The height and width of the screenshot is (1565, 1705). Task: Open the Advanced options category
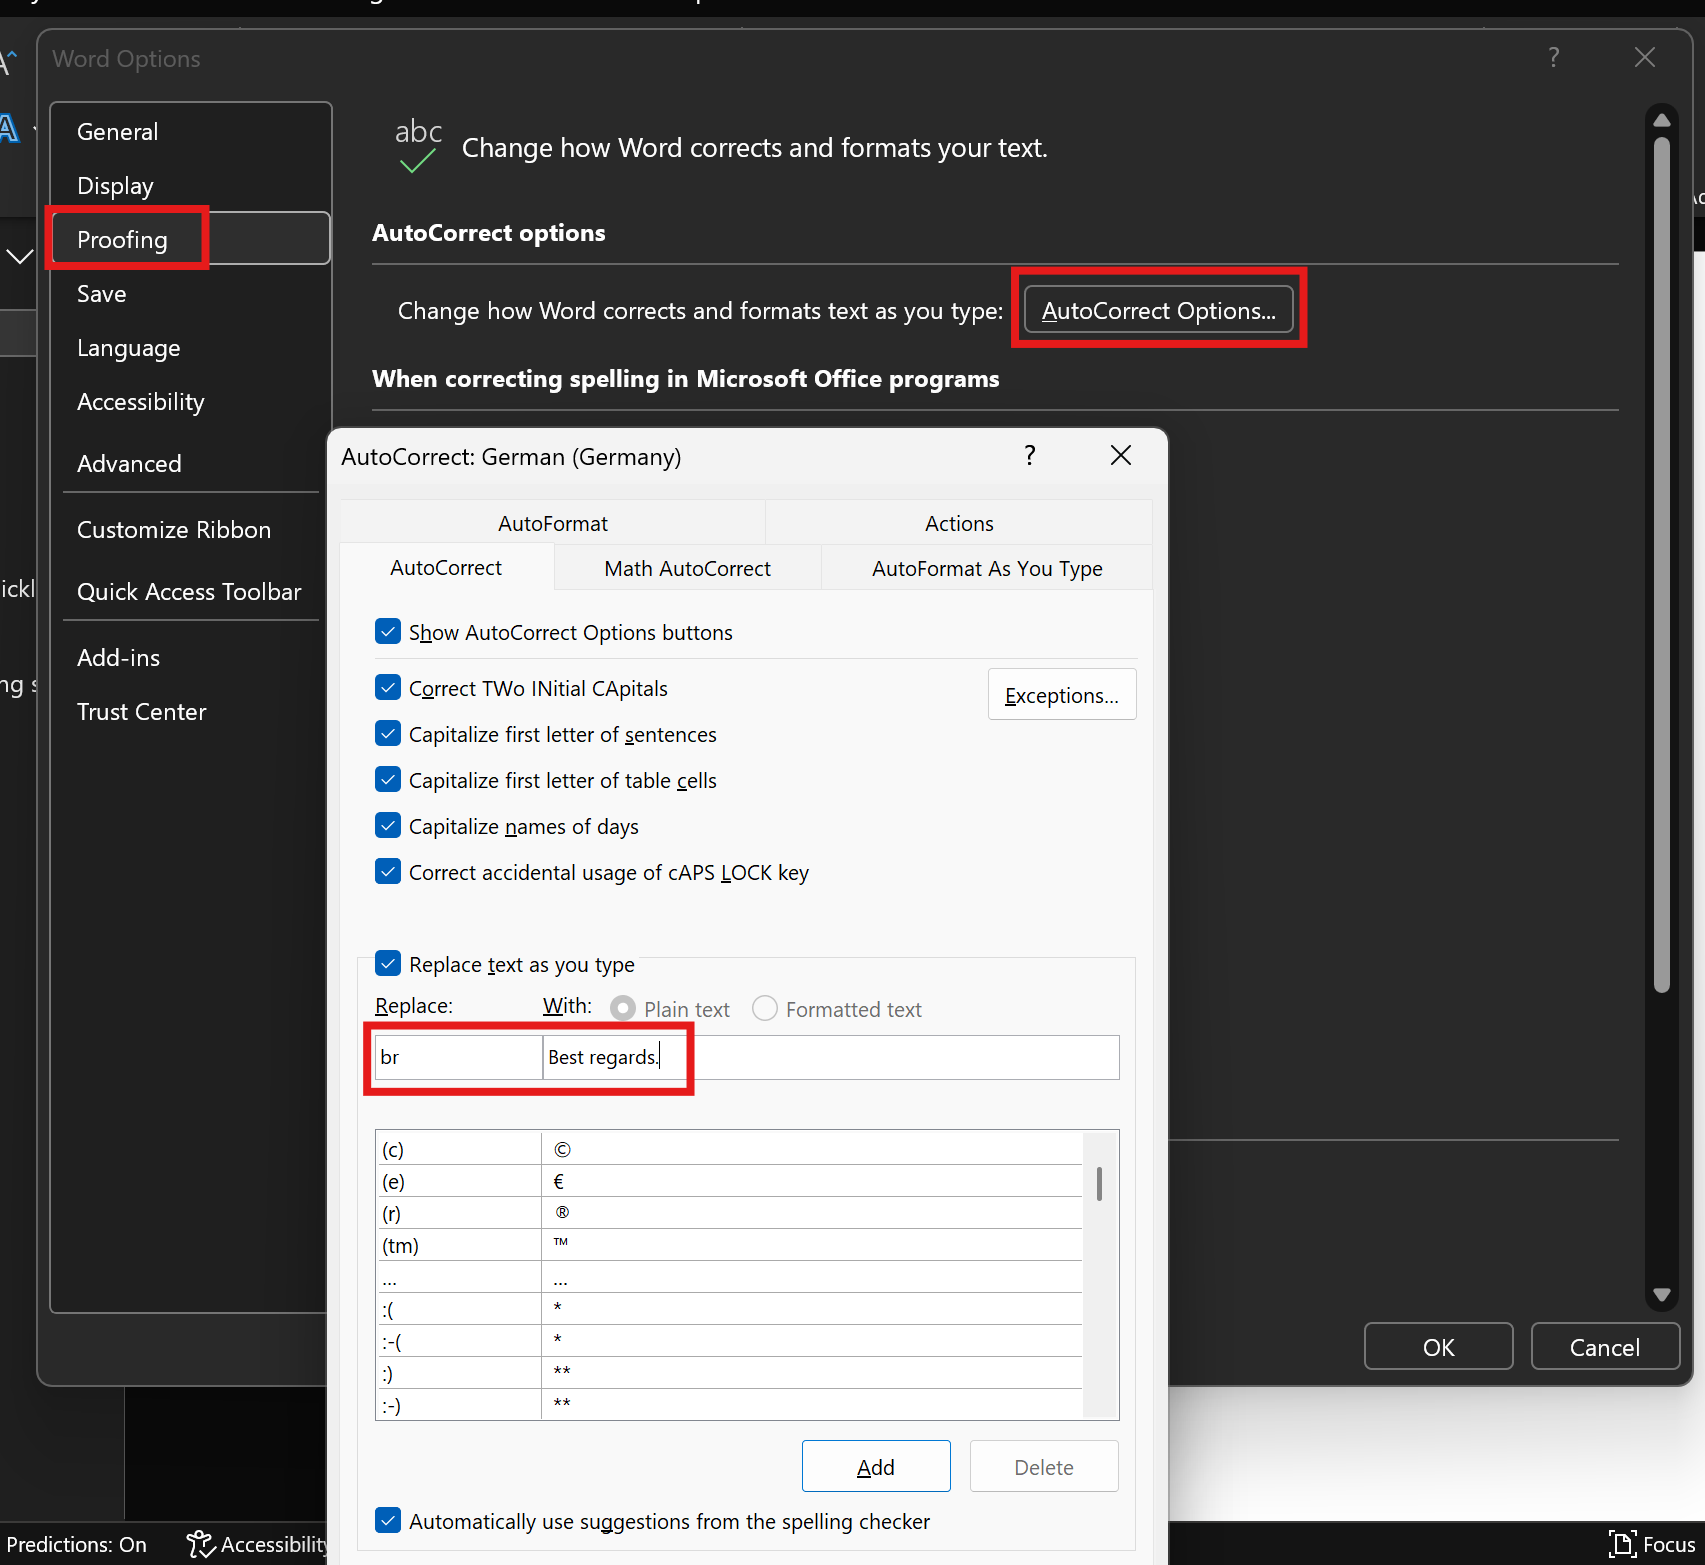190,464
